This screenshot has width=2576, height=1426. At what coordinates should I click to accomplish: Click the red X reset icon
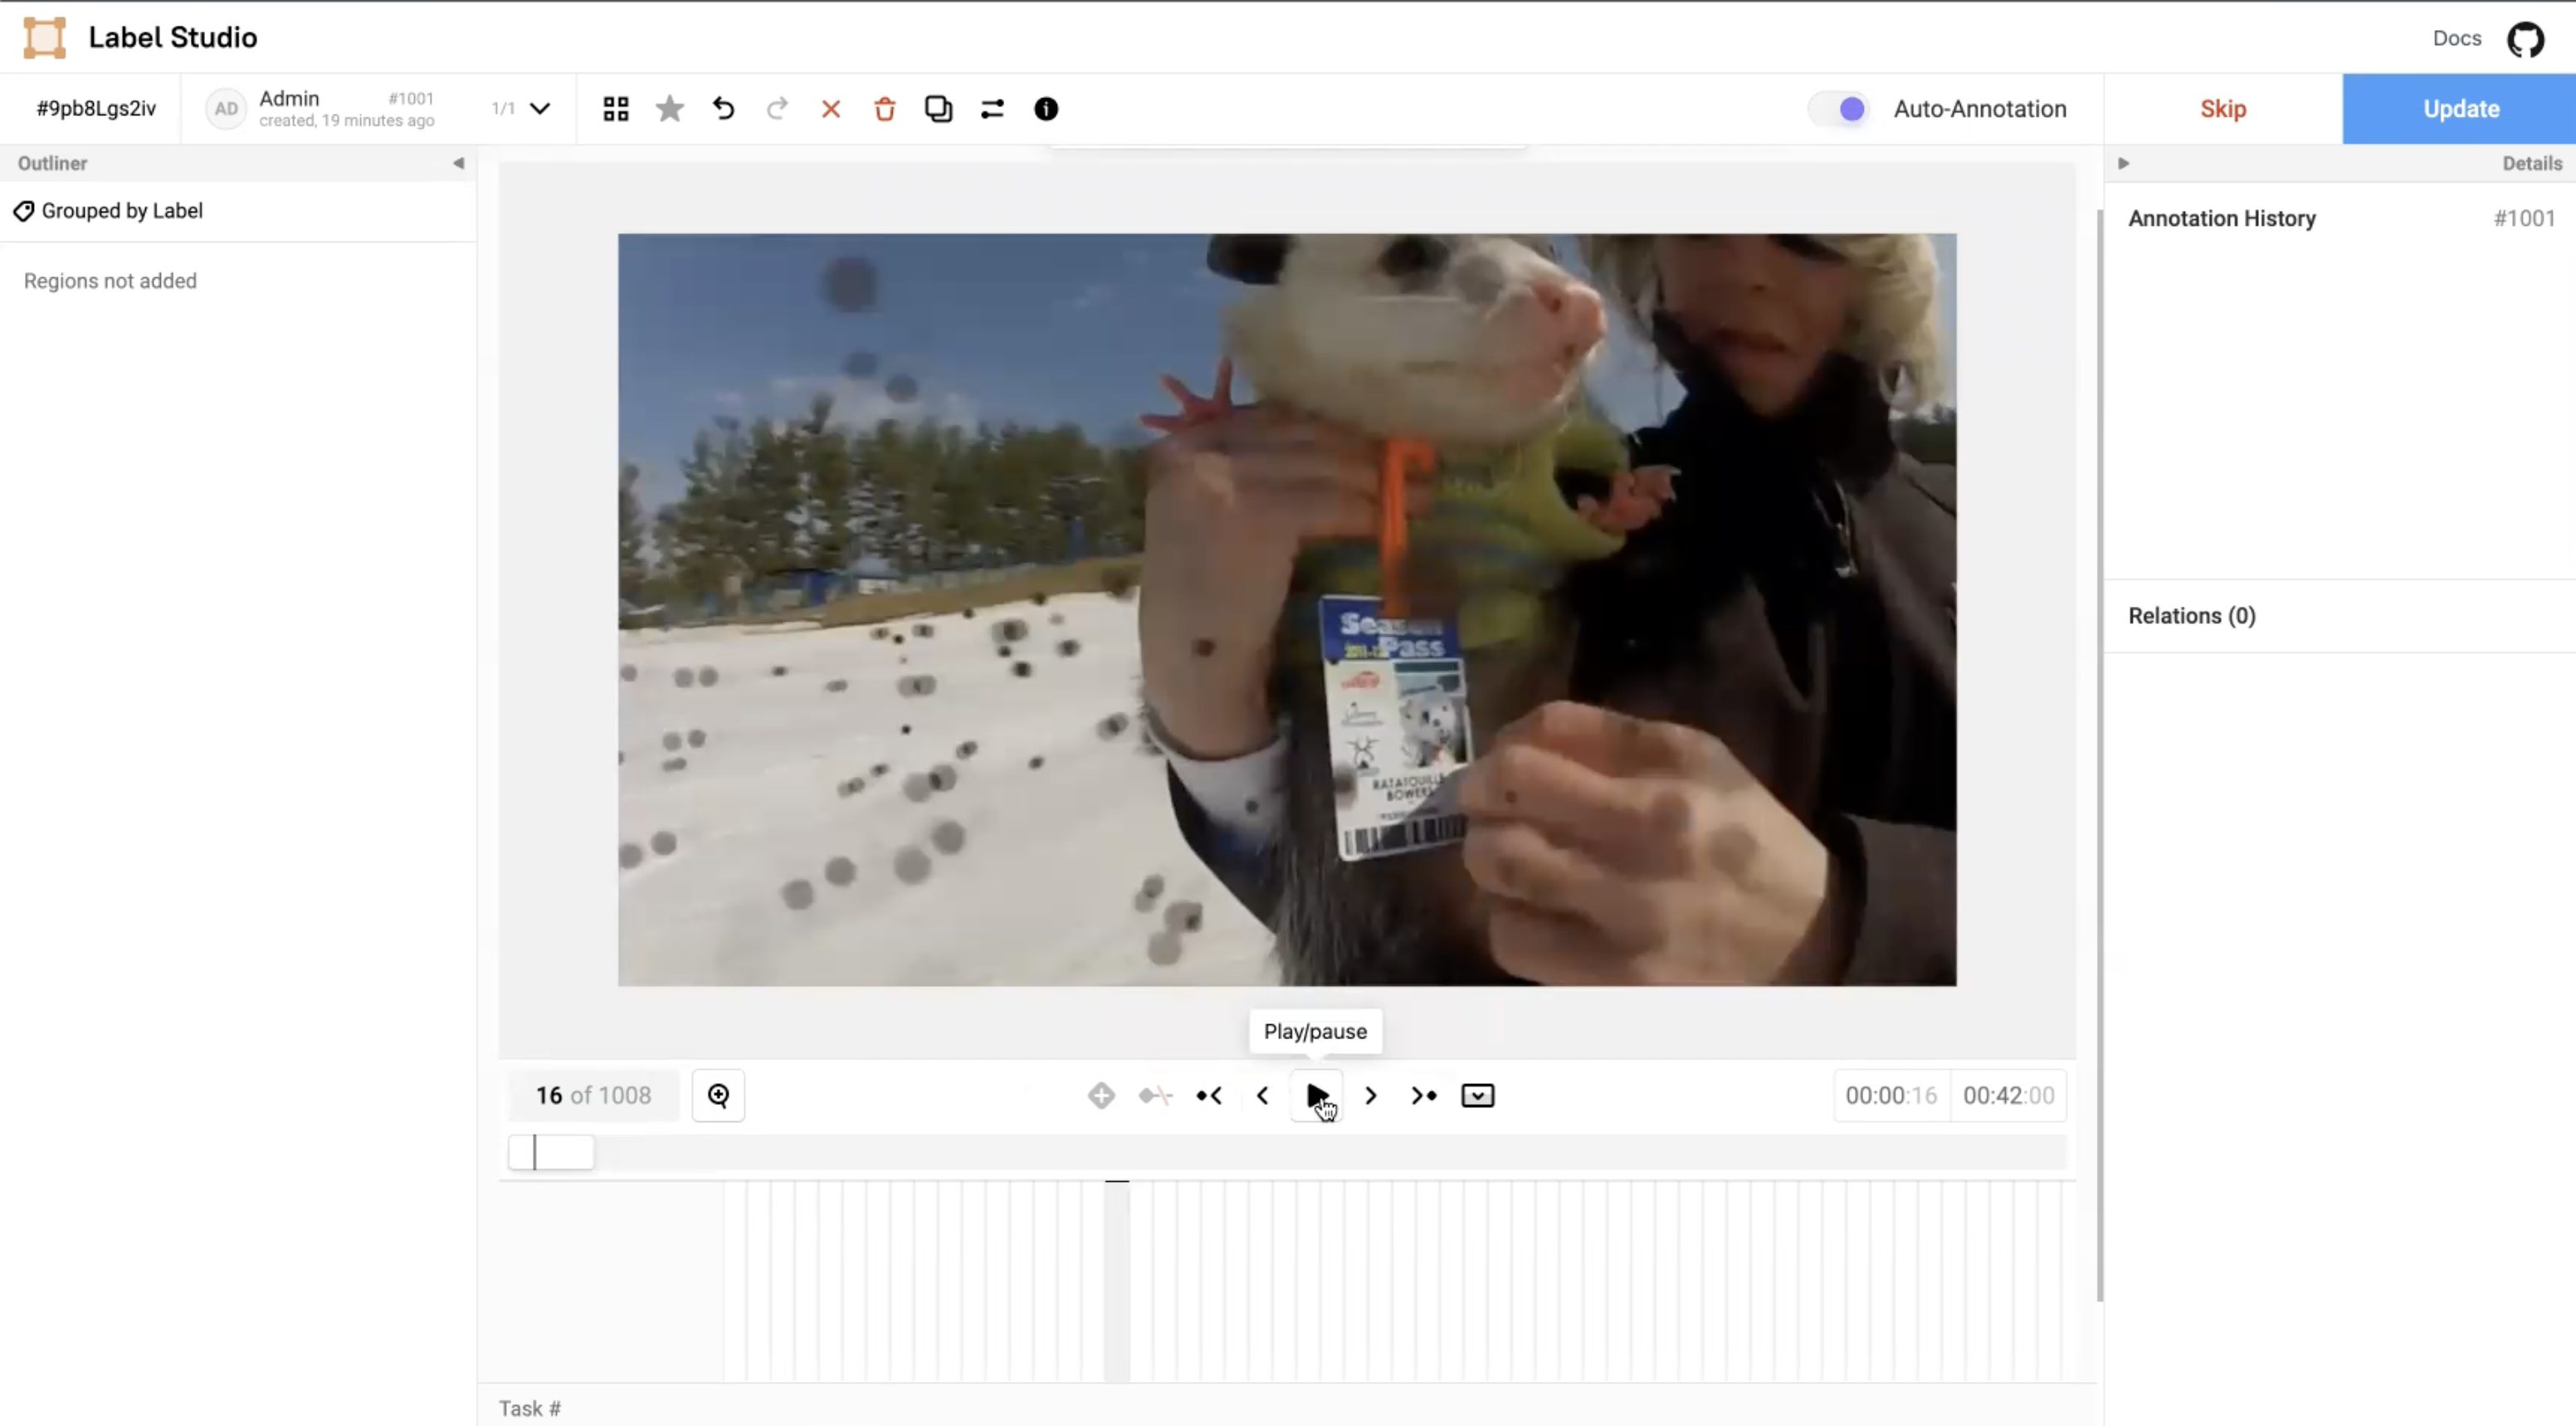pos(831,109)
